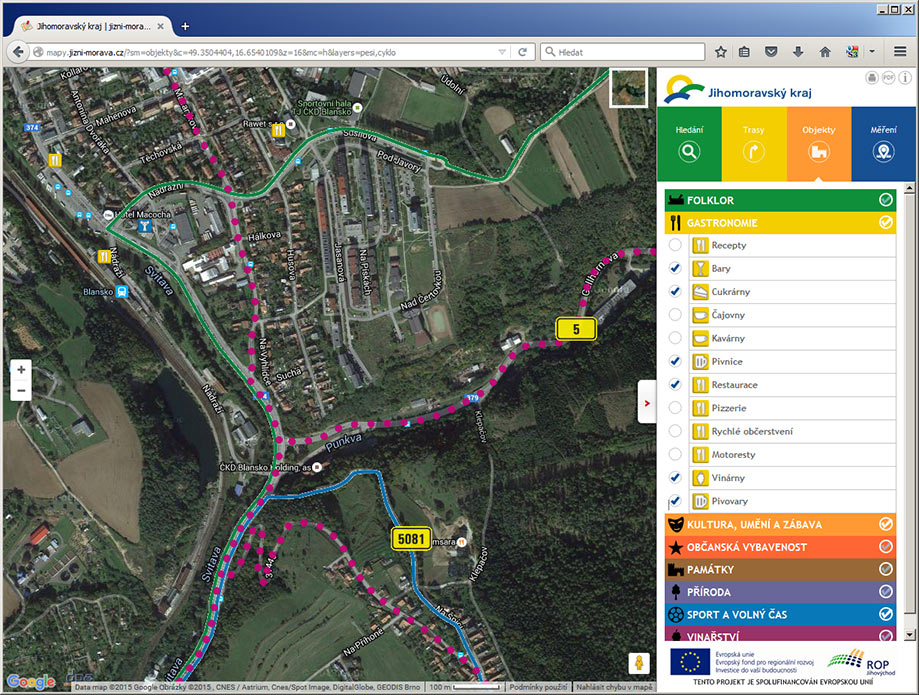Image resolution: width=919 pixels, height=695 pixels.
Task: Open browser downloads arrow
Action: tap(798, 52)
